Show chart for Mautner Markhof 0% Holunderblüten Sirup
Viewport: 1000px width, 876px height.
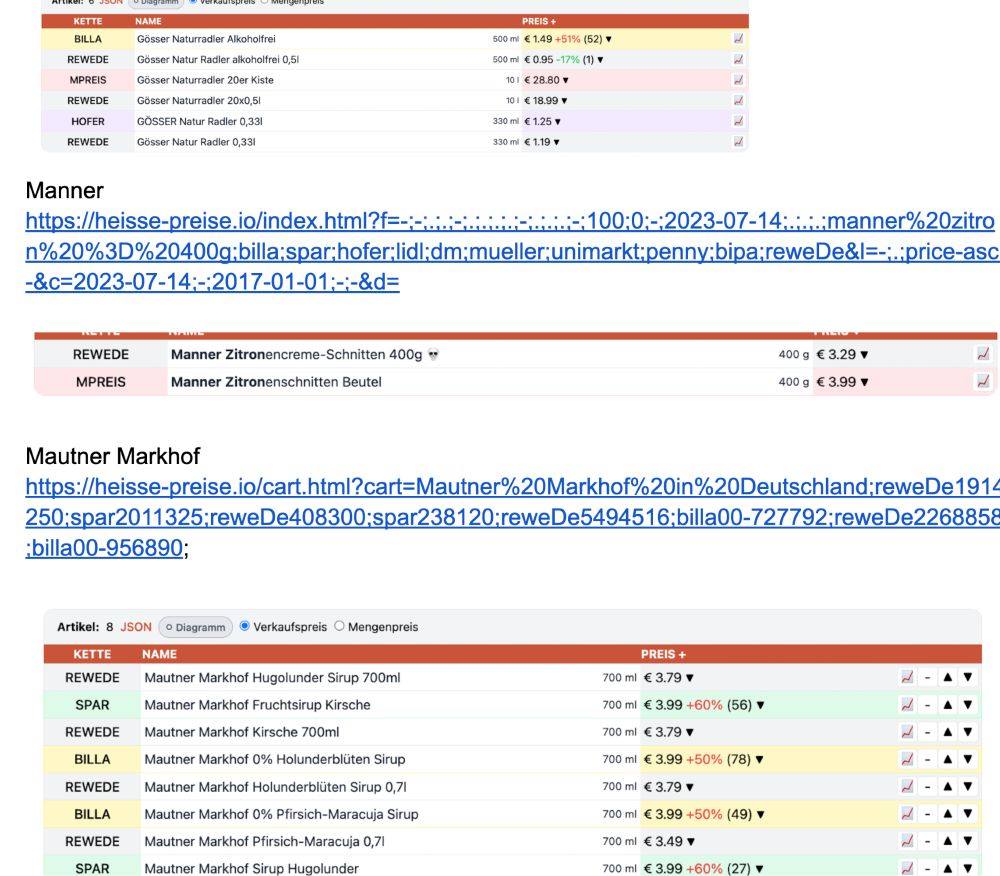[x=907, y=759]
